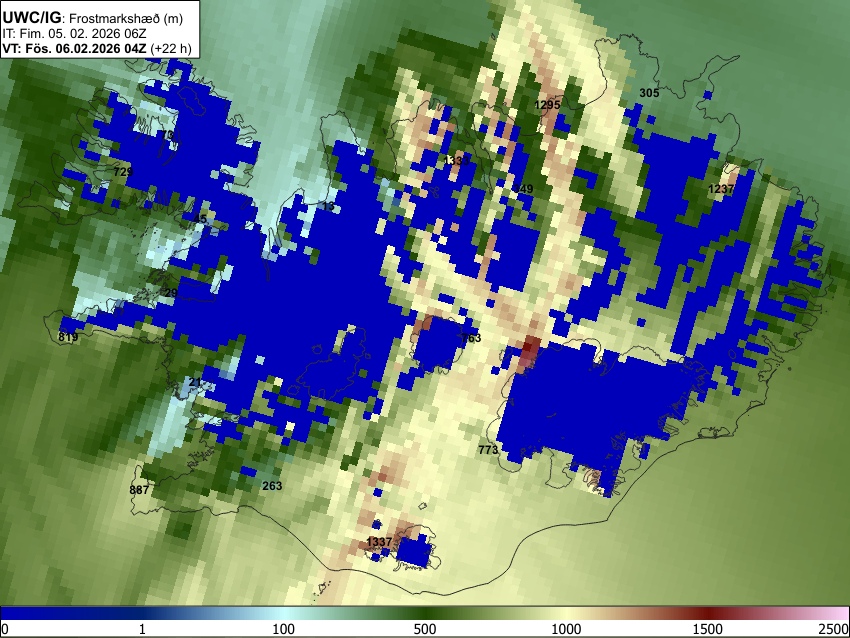This screenshot has height=638, width=850.
Task: Click the 1333 station value
Action: (x=456, y=160)
